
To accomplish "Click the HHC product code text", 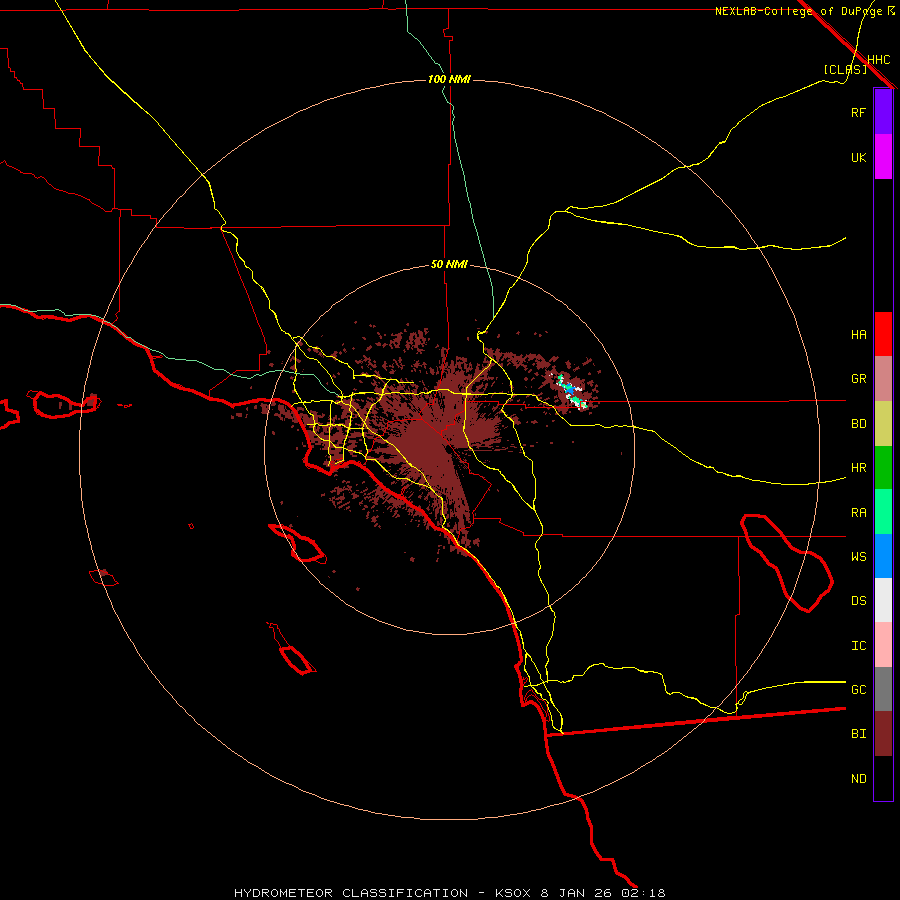I will coord(878,60).
